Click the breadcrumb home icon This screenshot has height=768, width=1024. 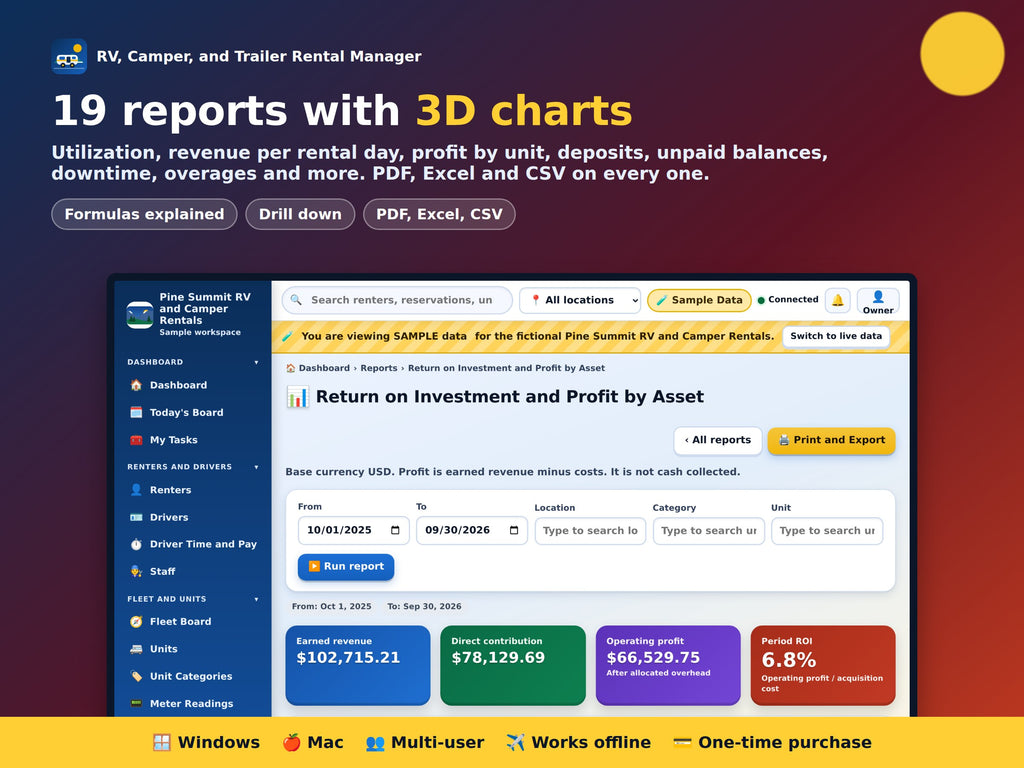pos(291,368)
